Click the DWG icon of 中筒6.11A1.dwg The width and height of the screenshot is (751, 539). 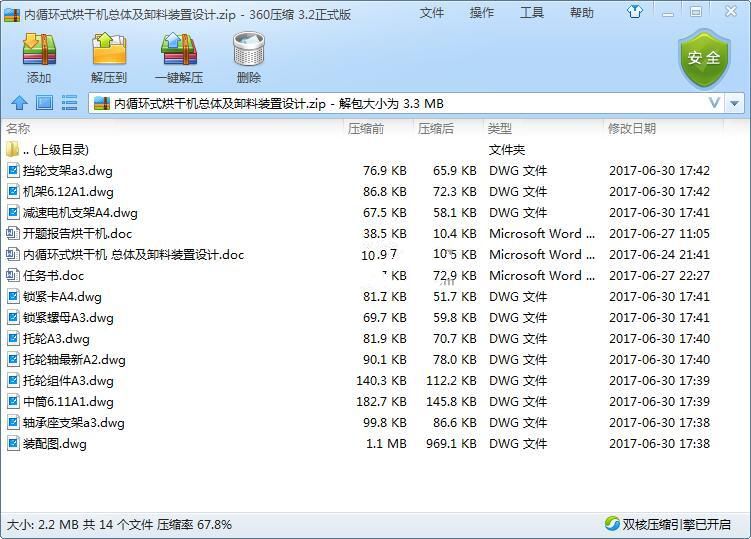pos(13,401)
